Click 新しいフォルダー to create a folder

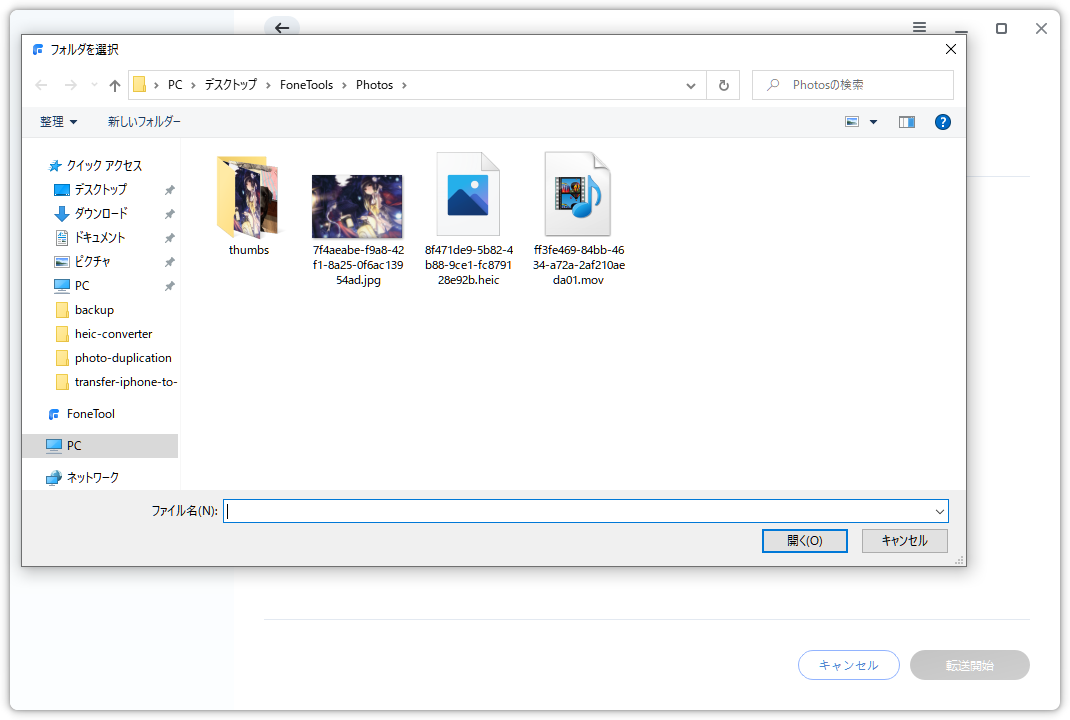[144, 122]
